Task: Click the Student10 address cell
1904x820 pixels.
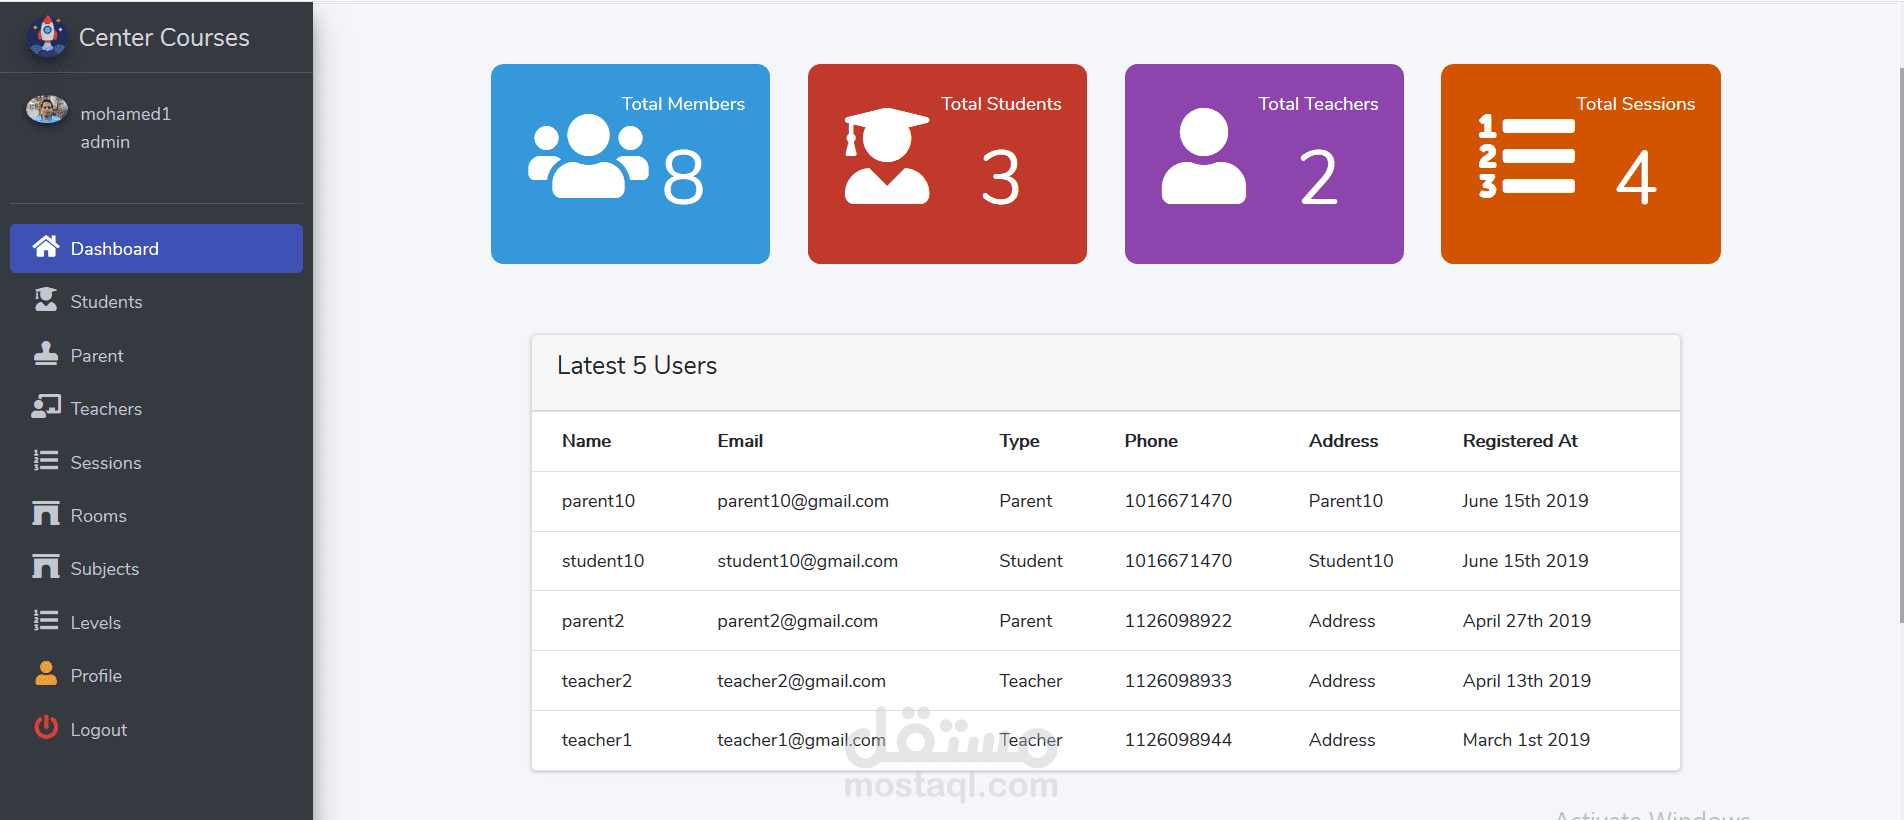Action: click(x=1351, y=561)
